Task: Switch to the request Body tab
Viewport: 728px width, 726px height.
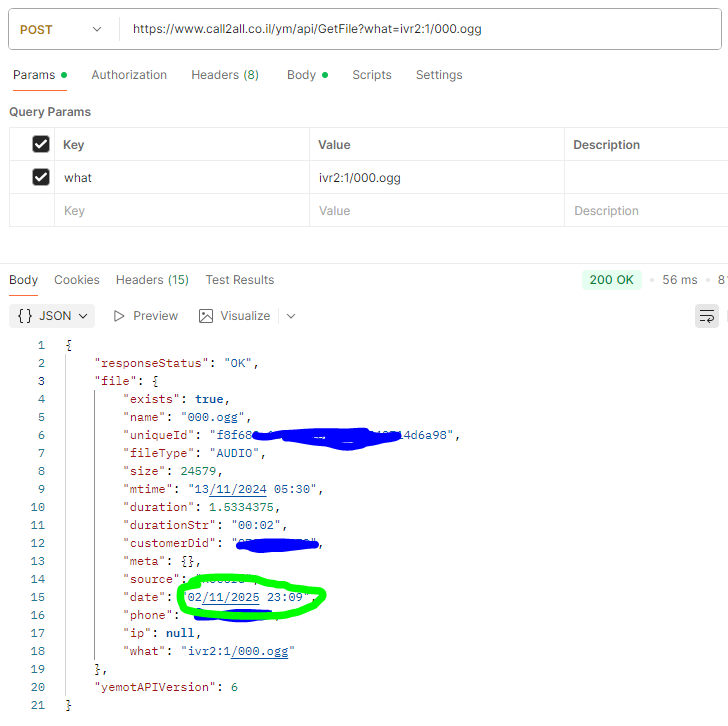Action: coord(301,75)
